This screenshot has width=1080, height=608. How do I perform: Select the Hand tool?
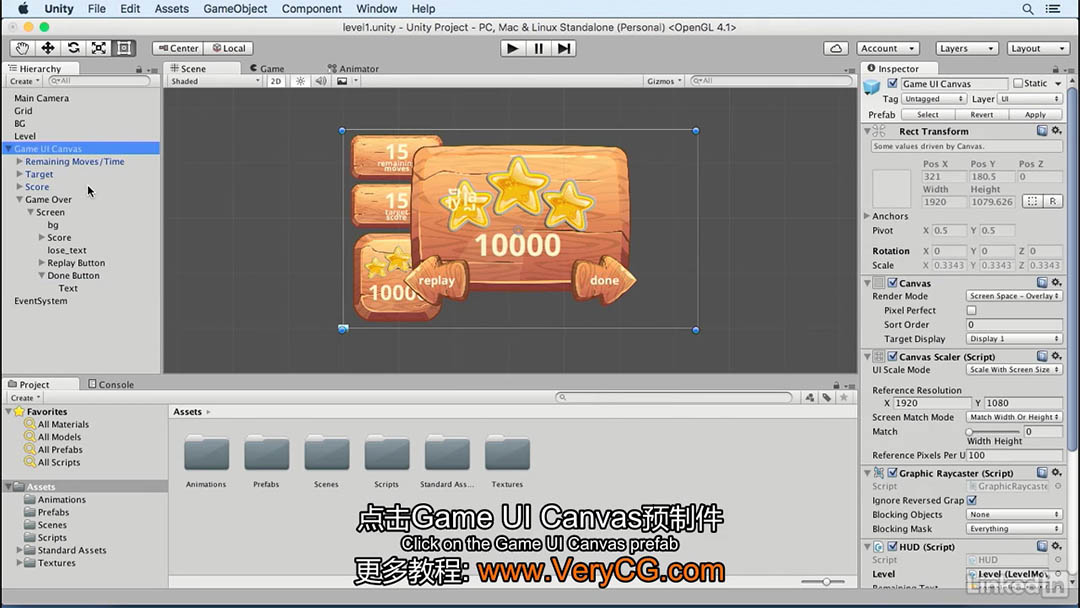[22, 48]
